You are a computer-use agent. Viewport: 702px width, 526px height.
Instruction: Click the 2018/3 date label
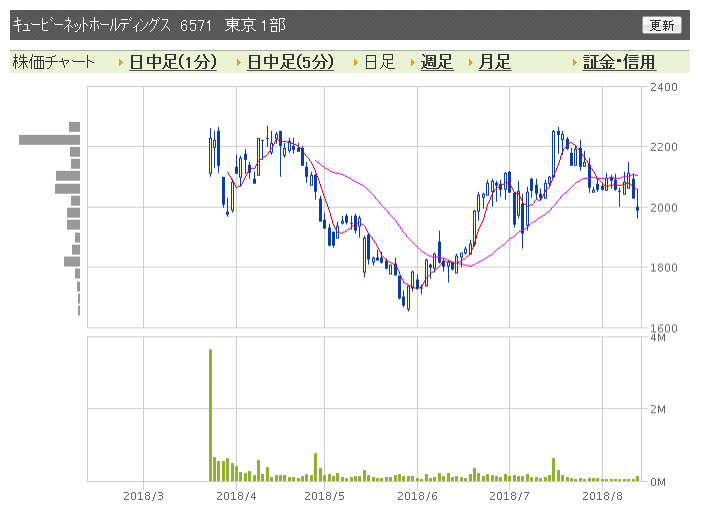click(x=143, y=496)
